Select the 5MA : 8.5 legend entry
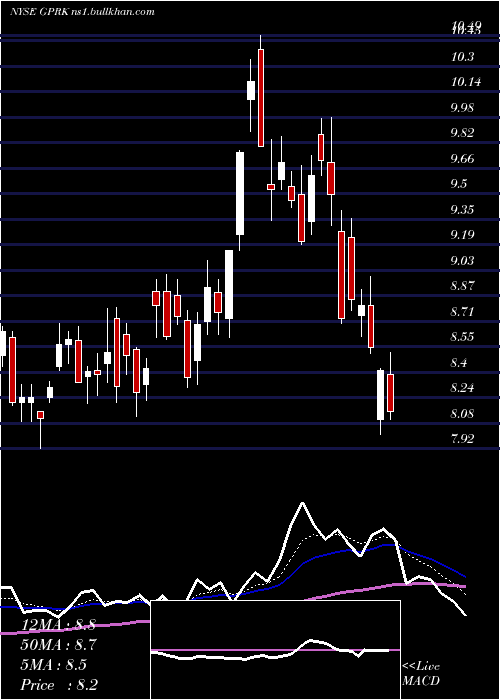The image size is (500, 700). click(54, 665)
